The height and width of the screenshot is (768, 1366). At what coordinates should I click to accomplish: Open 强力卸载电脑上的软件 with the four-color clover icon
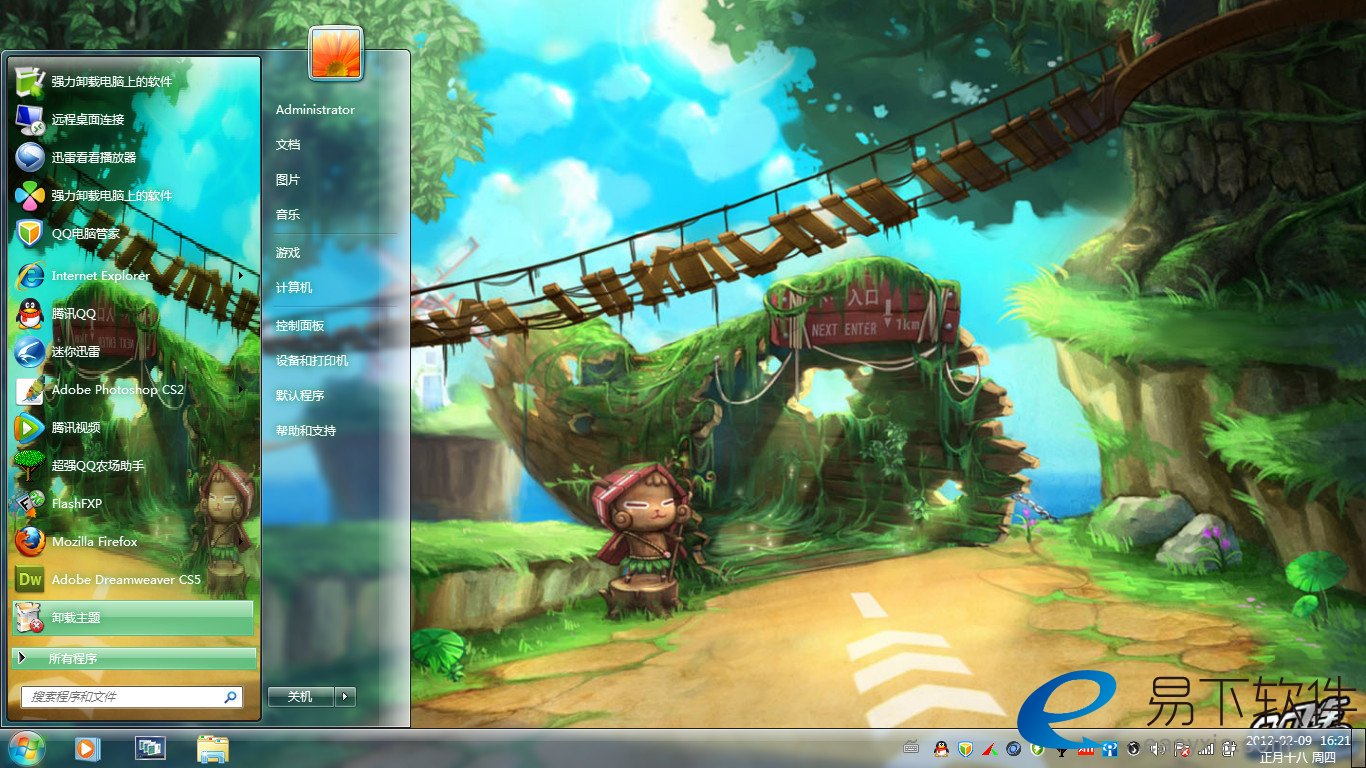pos(132,195)
